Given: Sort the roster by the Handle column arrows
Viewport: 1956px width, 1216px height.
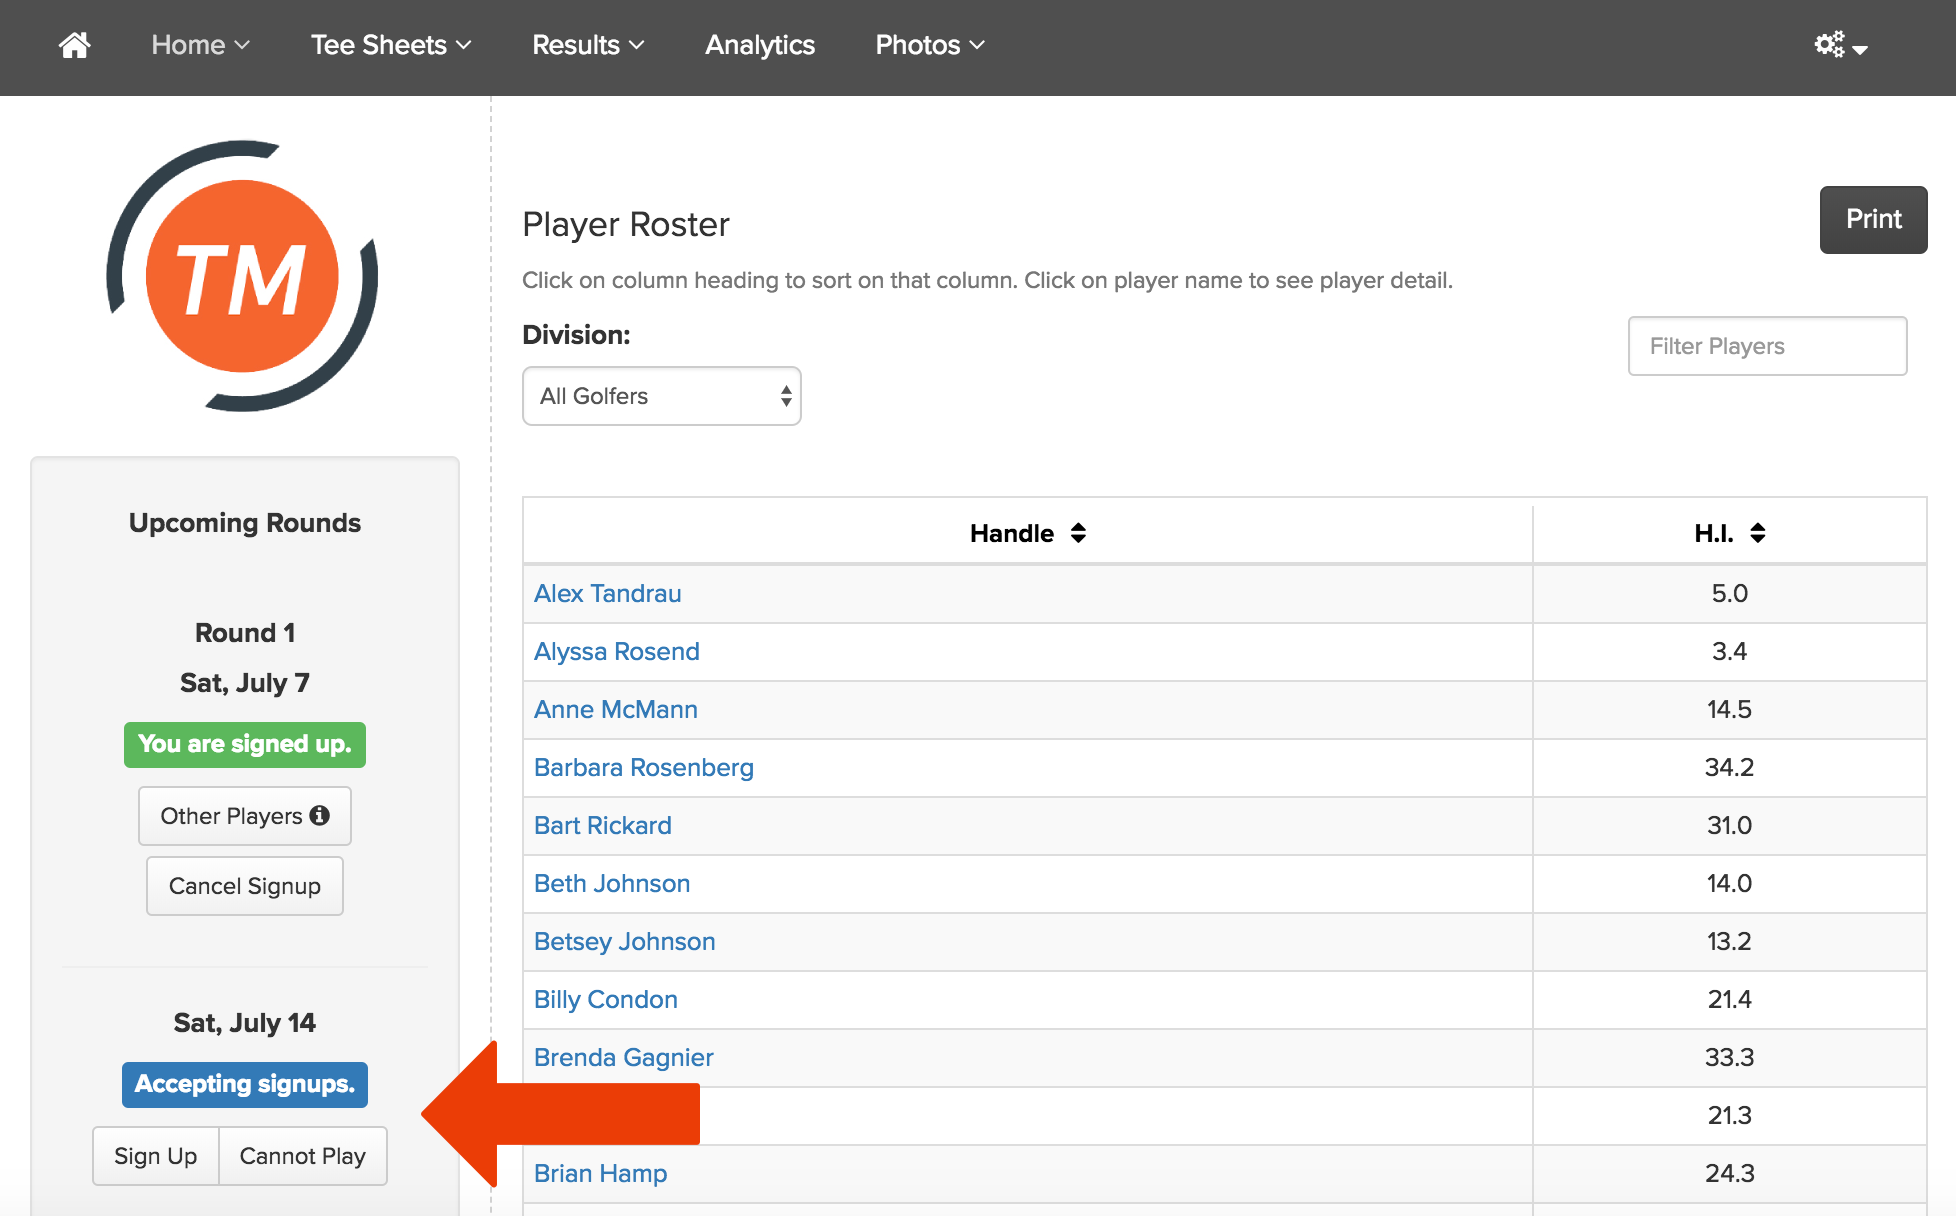Looking at the screenshot, I should pos(1080,533).
